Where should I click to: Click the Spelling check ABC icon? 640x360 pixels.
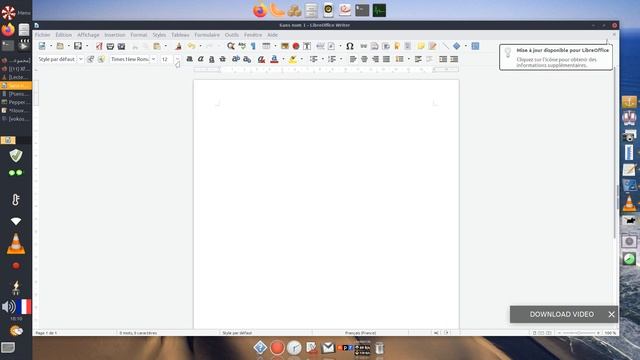pos(242,46)
